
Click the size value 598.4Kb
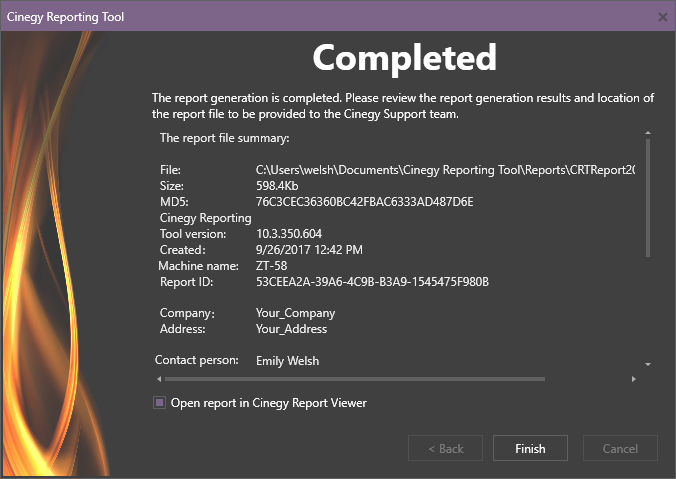pos(277,186)
